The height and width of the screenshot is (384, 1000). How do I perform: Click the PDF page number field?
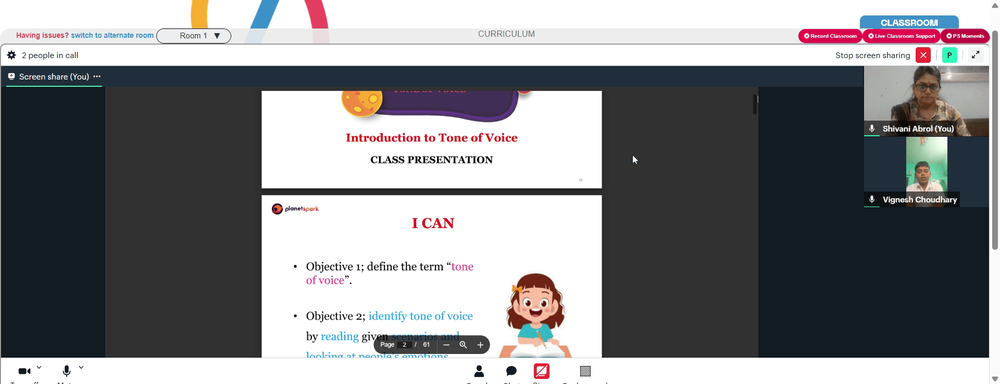(x=404, y=345)
